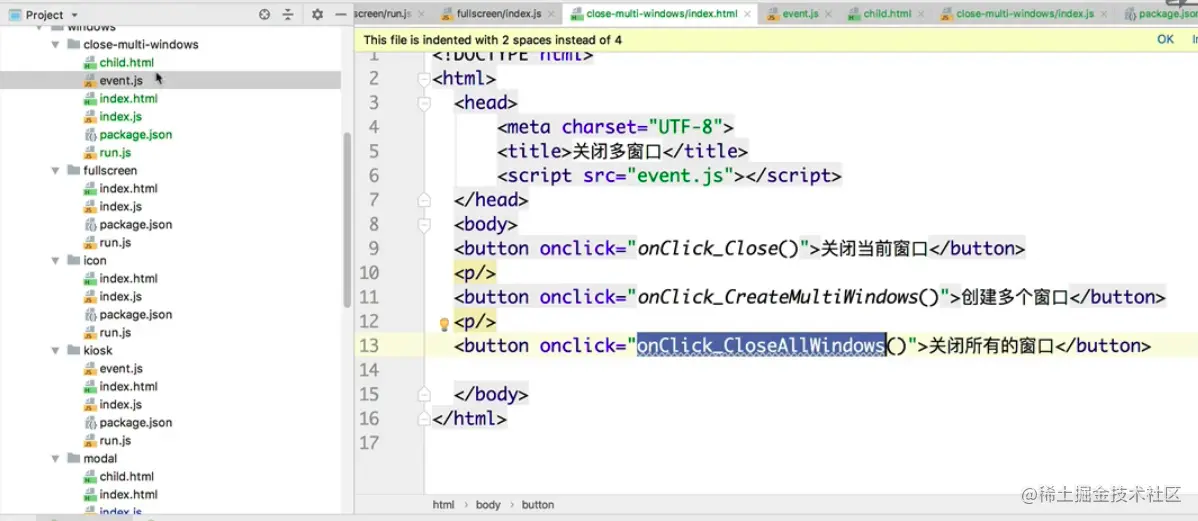
Task: Click the locate-file target icon in Project panel
Action: (264, 15)
